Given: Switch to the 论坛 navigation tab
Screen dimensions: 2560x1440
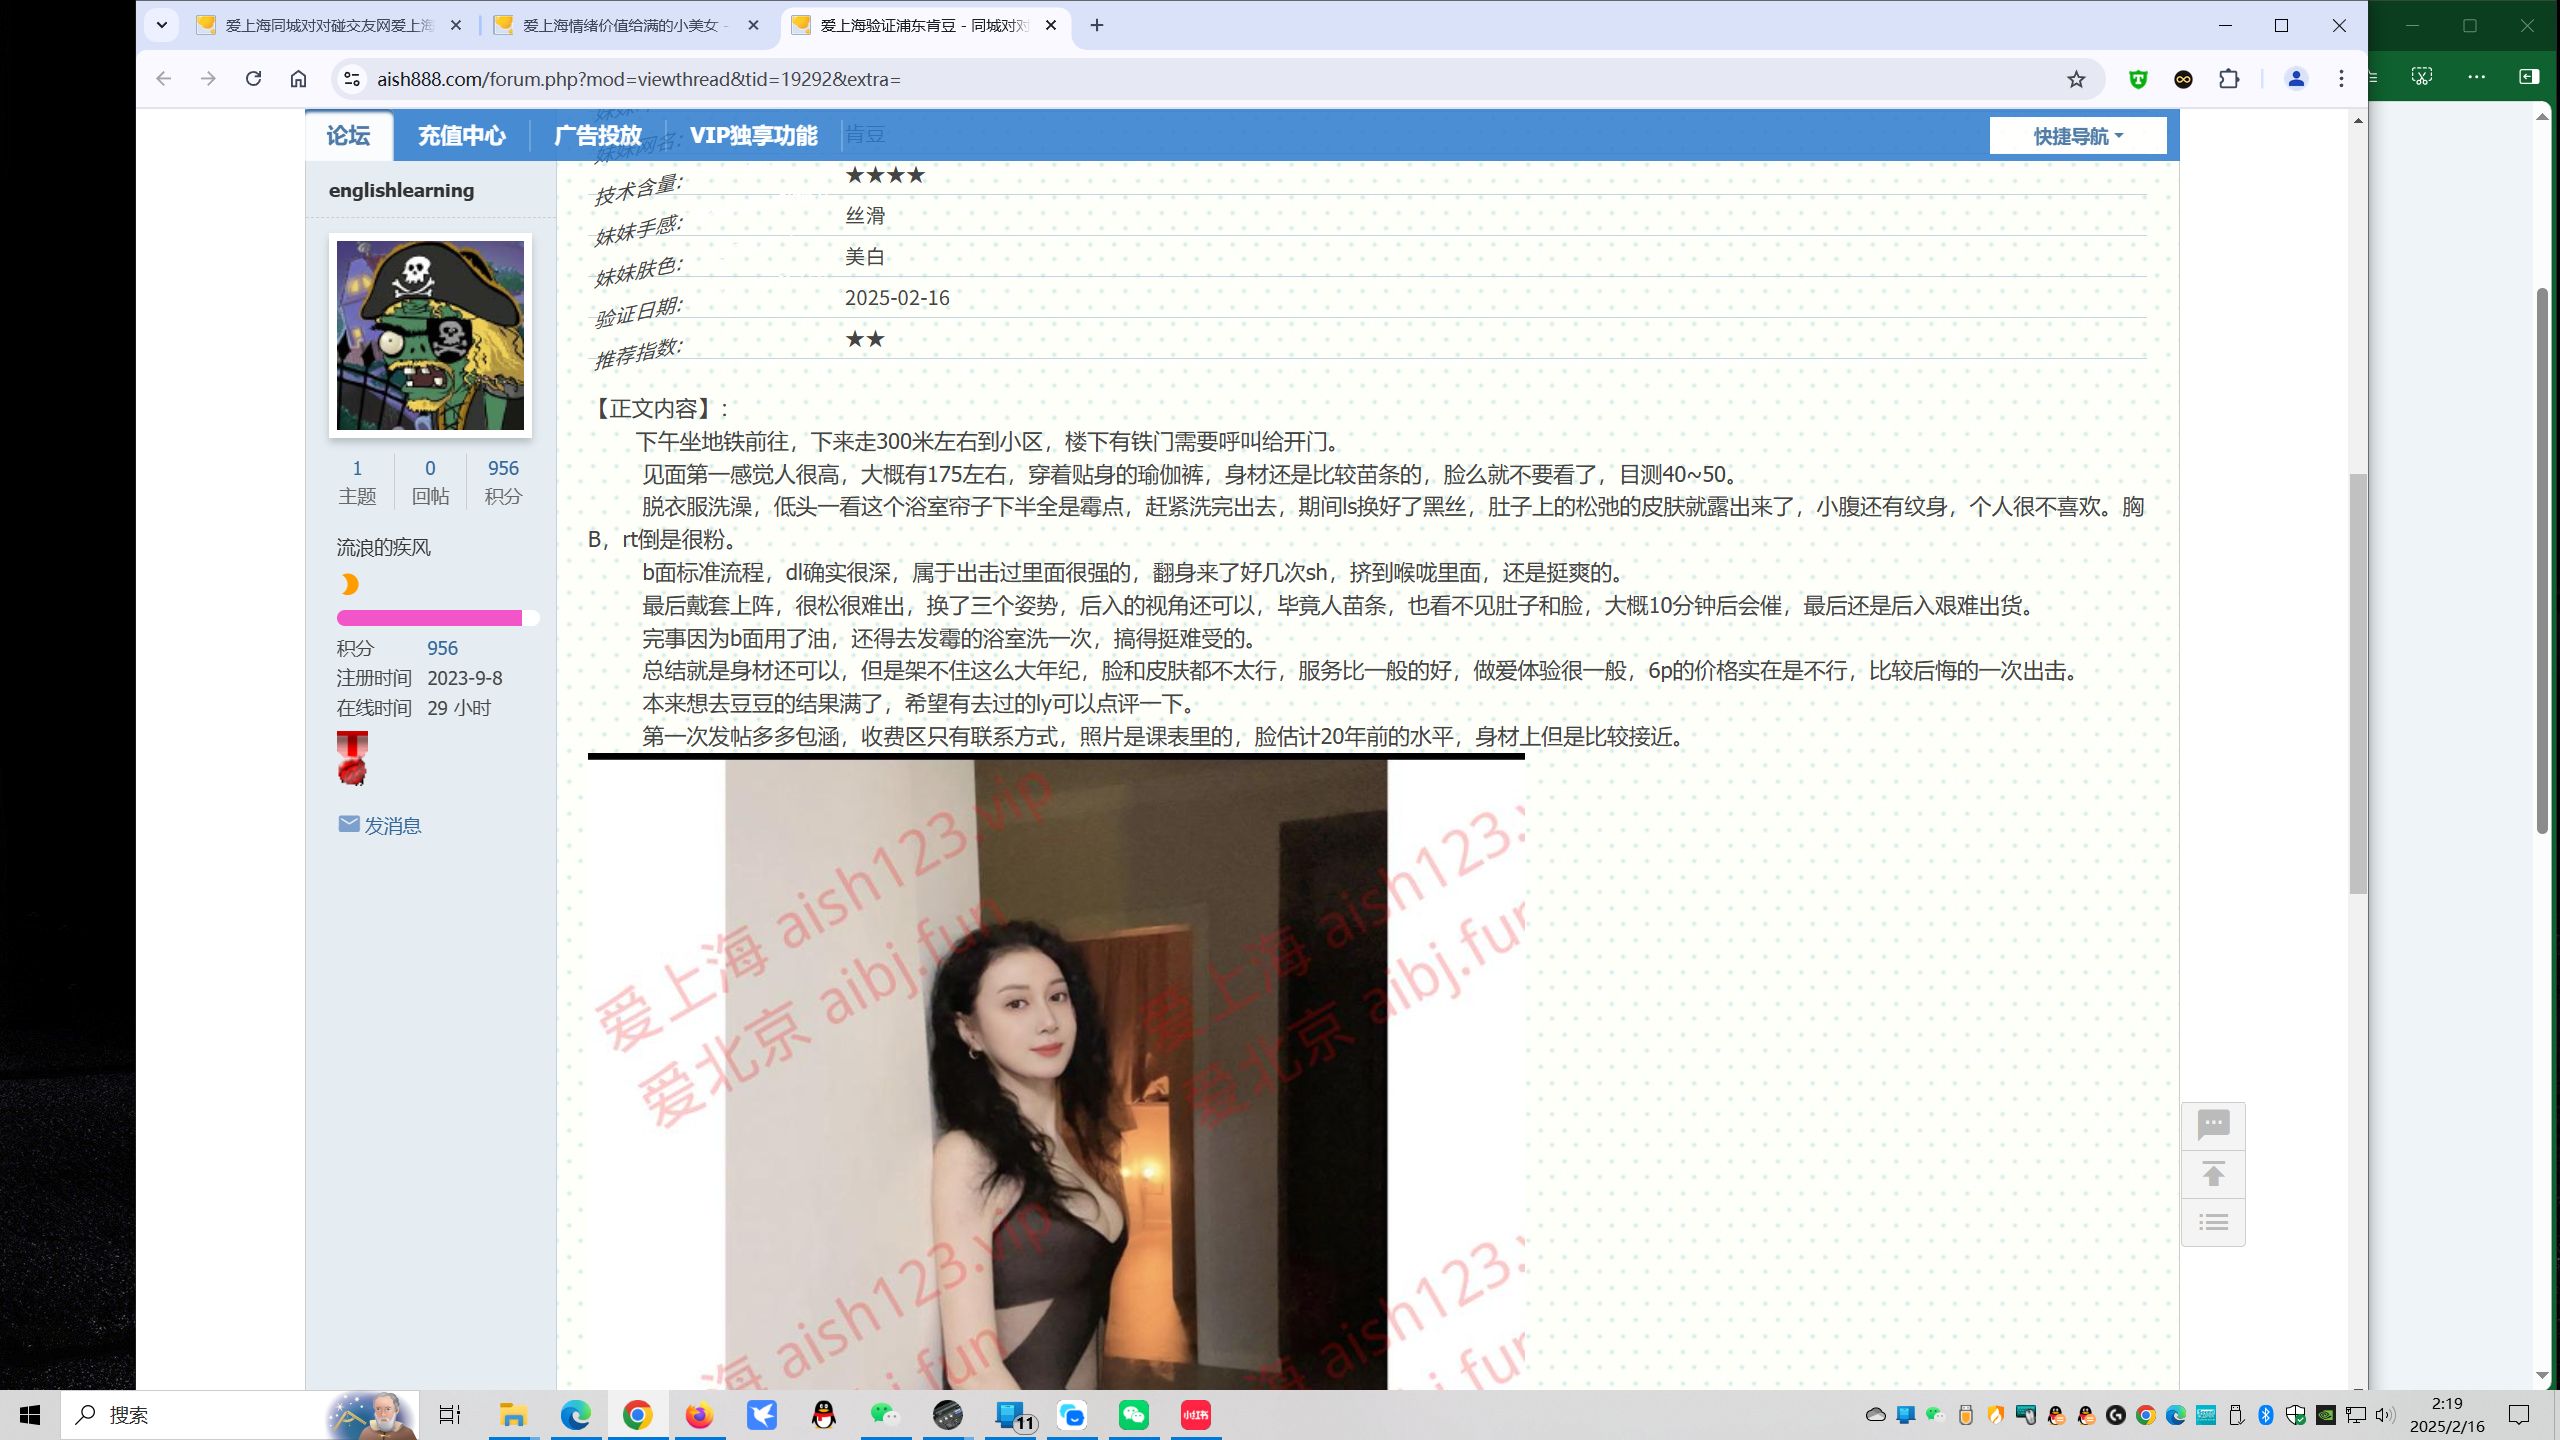Looking at the screenshot, I should [348, 136].
